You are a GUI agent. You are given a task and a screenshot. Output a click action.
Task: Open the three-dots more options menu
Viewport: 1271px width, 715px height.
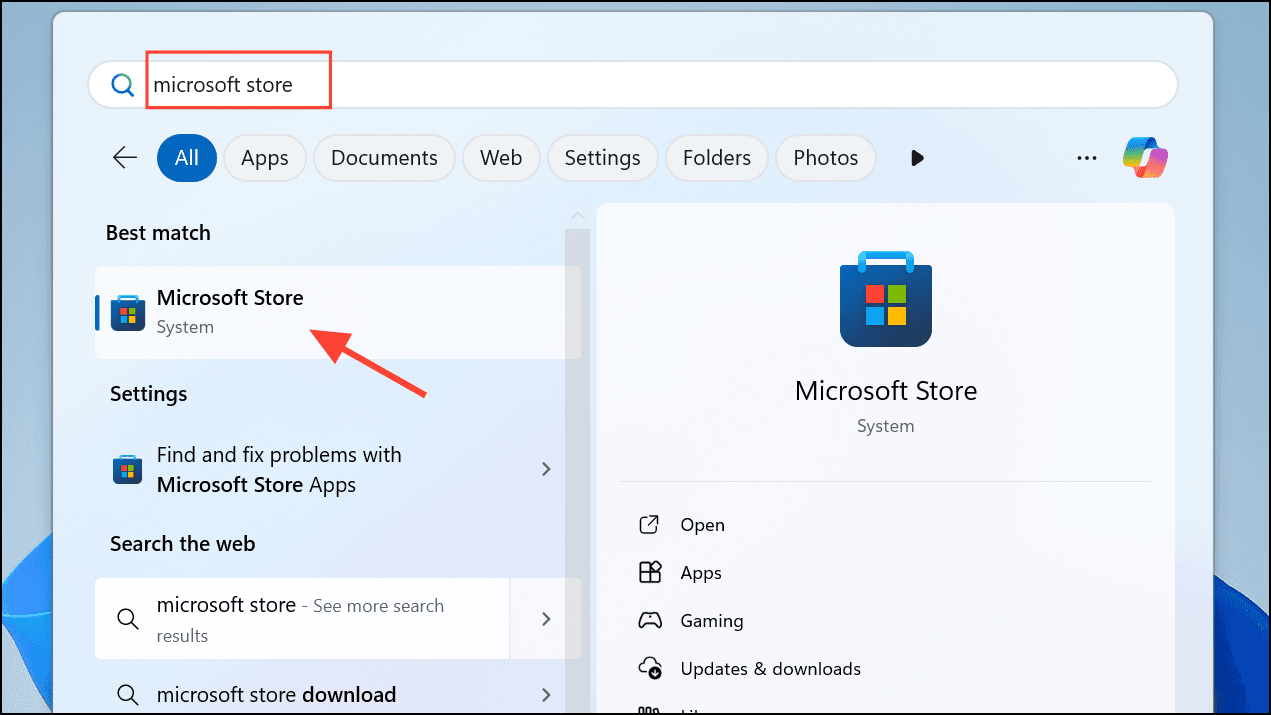[1087, 158]
